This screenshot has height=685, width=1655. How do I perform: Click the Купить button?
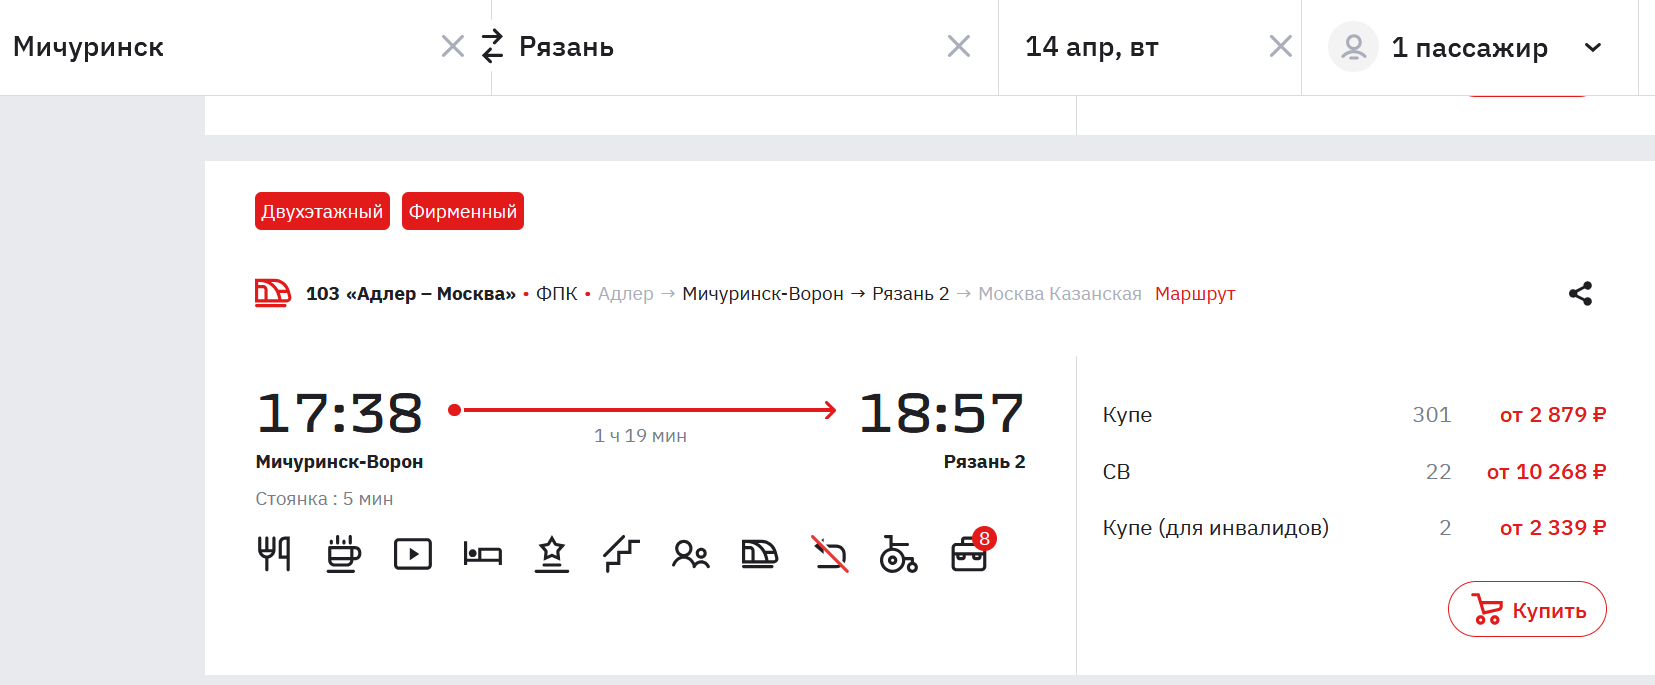pyautogui.click(x=1527, y=609)
